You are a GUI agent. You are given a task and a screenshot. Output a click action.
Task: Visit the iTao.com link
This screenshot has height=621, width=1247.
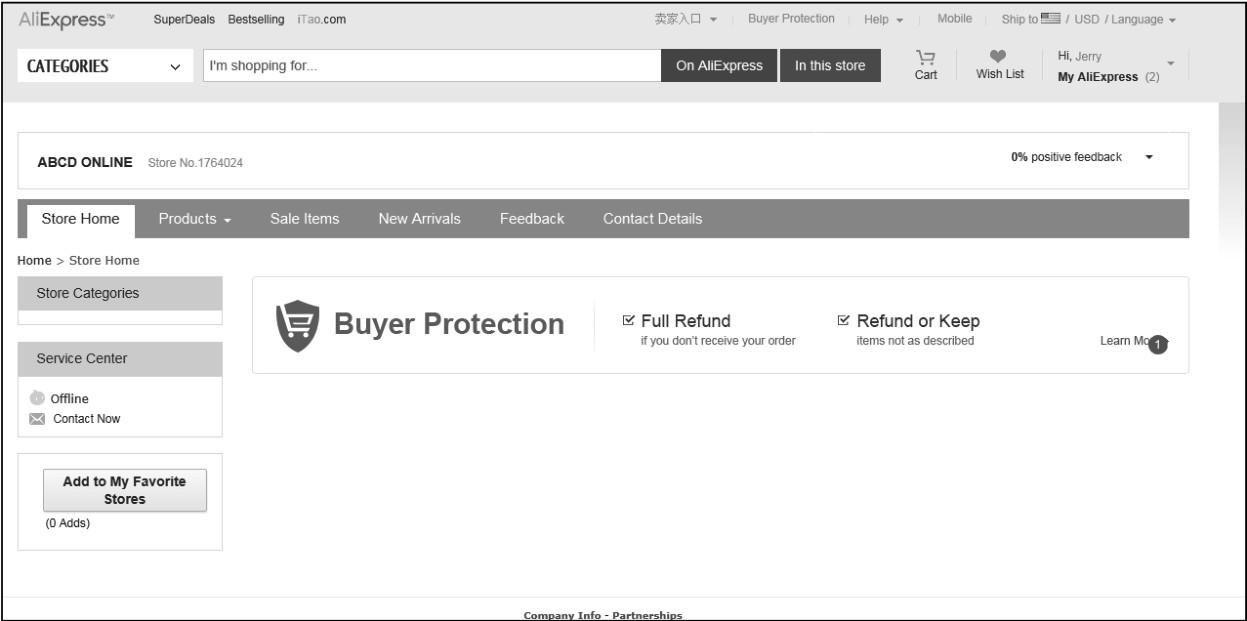point(322,21)
